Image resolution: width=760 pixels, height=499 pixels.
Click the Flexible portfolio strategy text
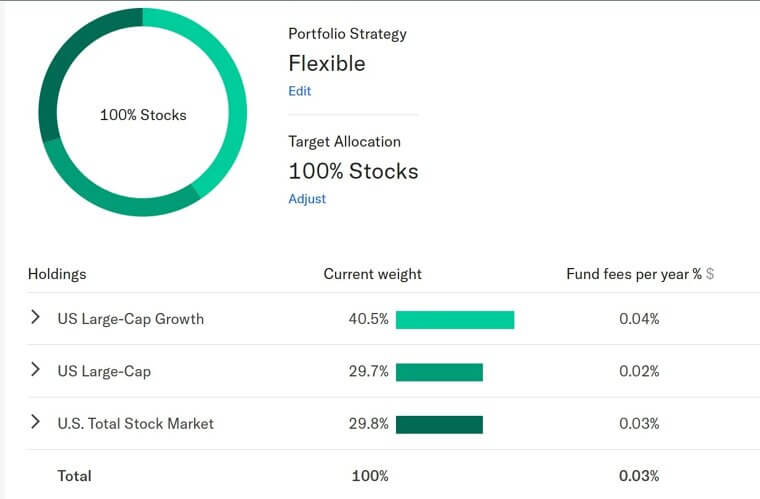tap(326, 64)
